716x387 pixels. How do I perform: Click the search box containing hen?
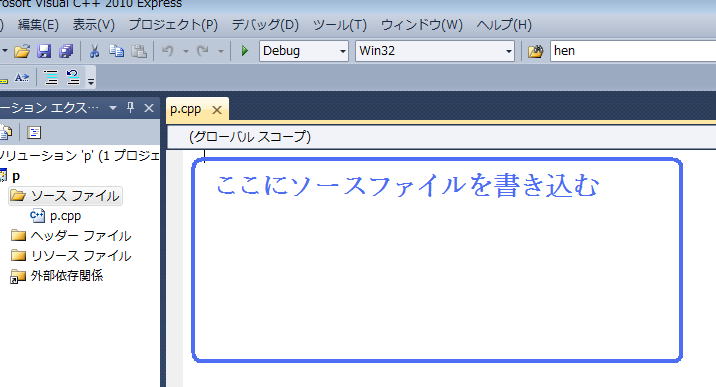(633, 51)
